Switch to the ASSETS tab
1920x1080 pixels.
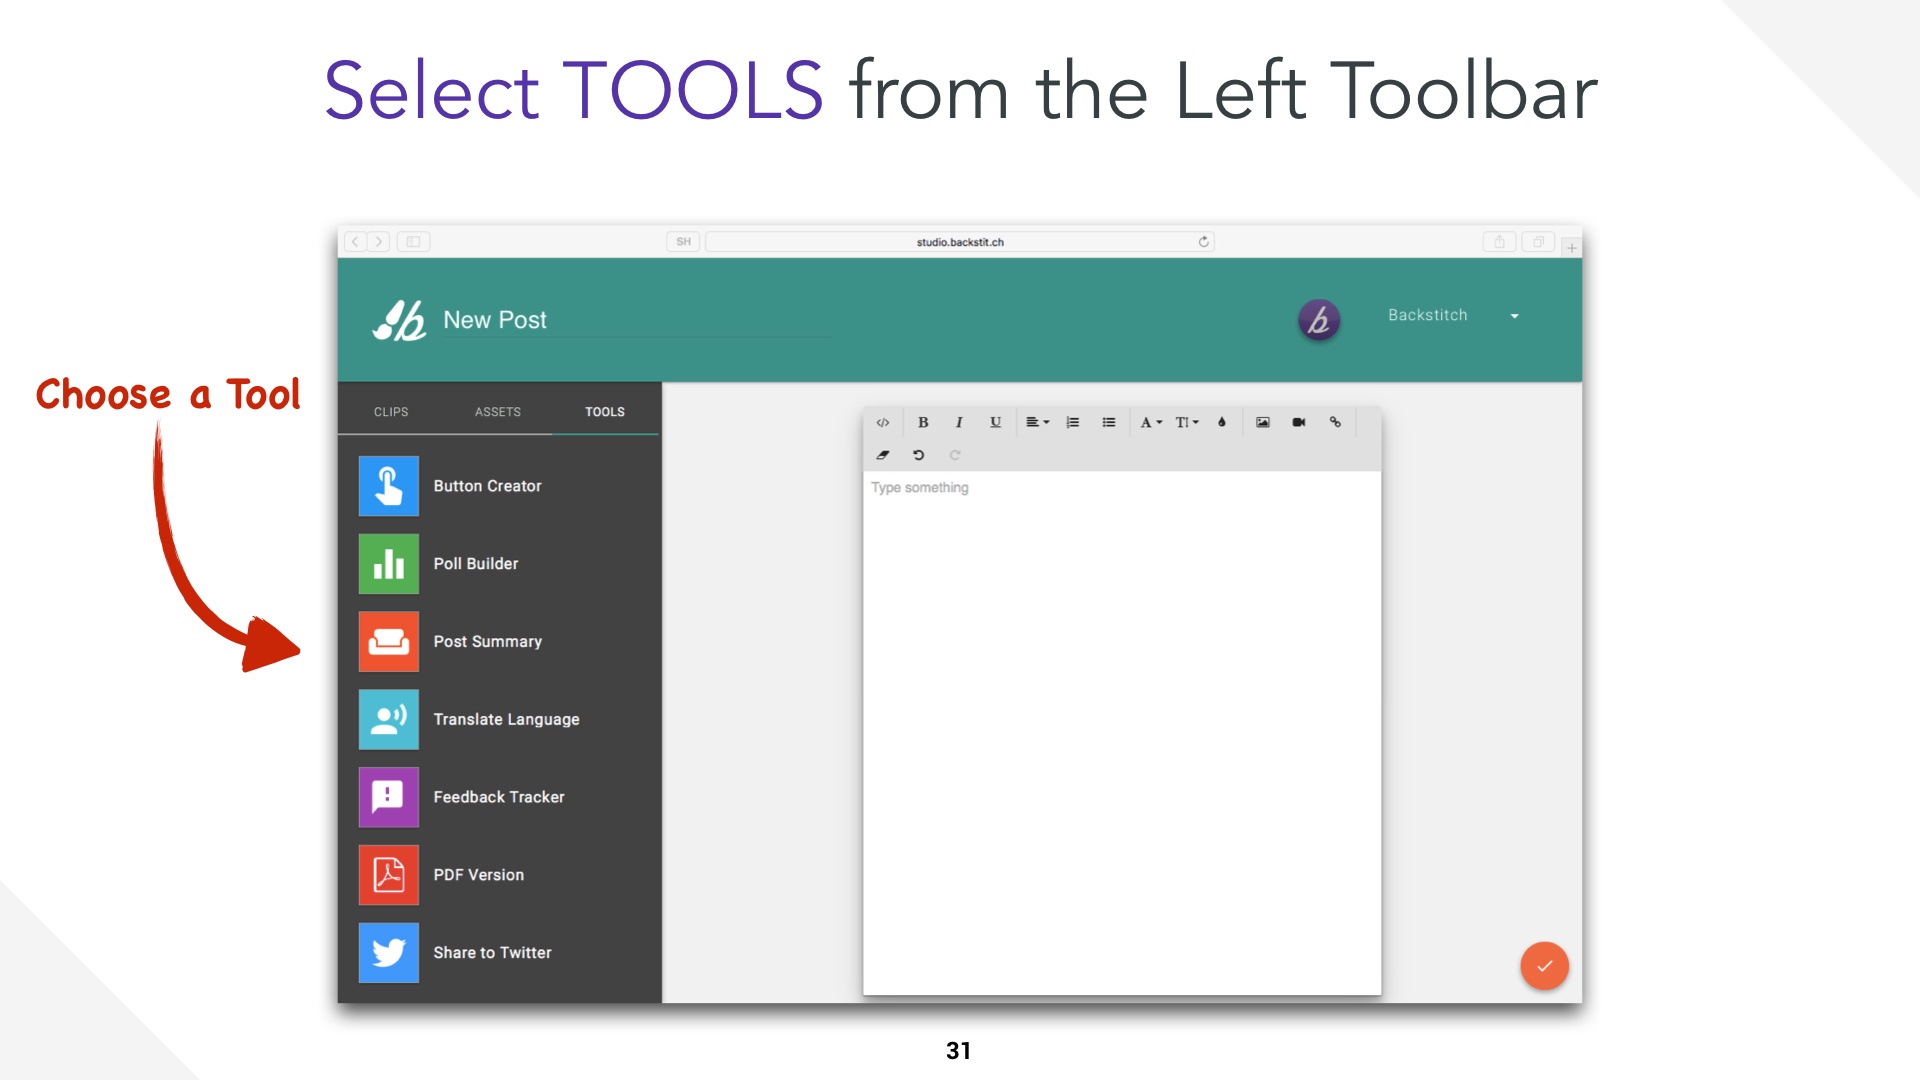coord(498,411)
